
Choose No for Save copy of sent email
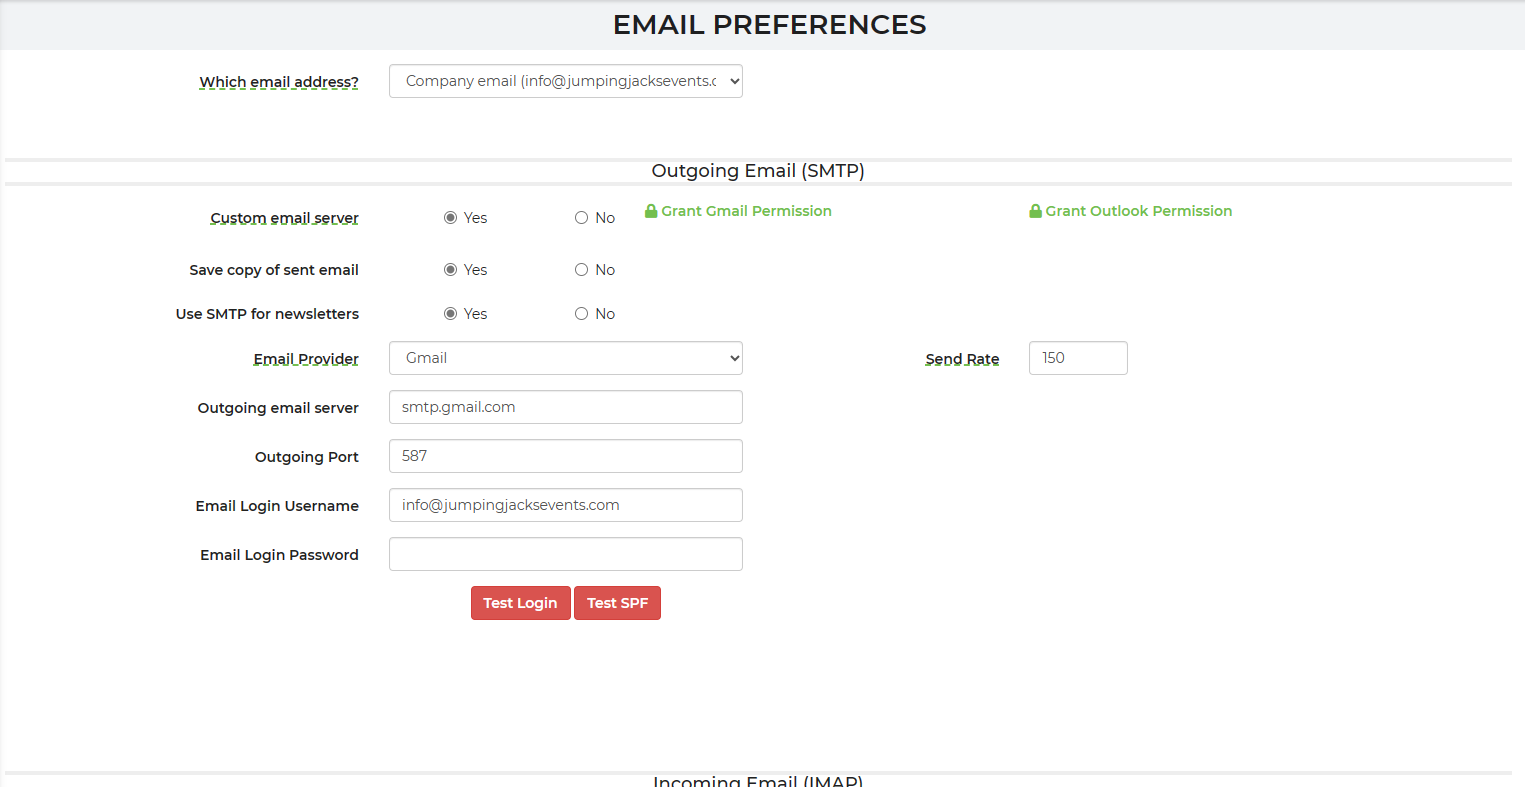[581, 270]
